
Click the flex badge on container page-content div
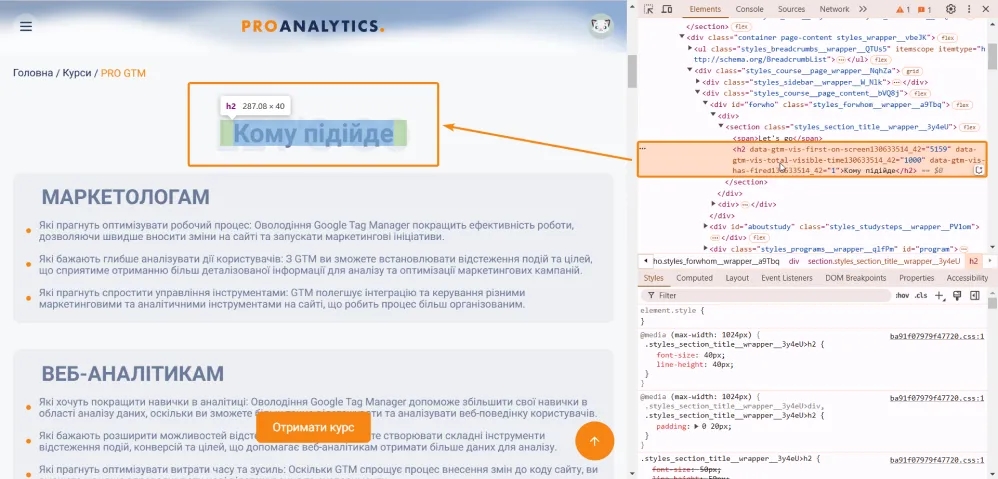pos(948,38)
